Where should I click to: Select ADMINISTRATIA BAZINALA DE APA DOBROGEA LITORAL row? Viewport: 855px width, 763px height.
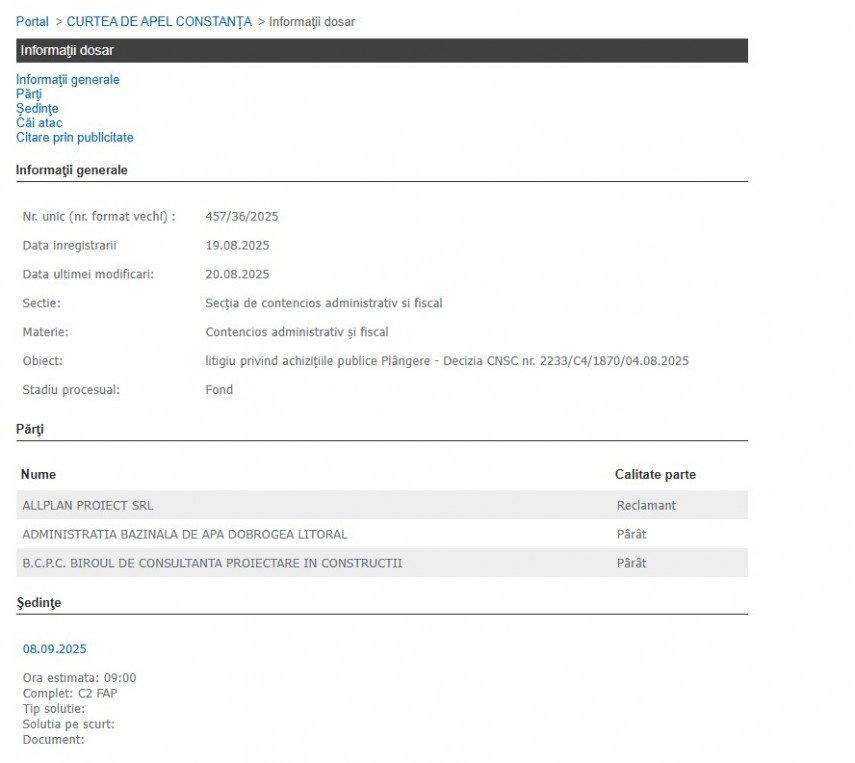[382, 534]
